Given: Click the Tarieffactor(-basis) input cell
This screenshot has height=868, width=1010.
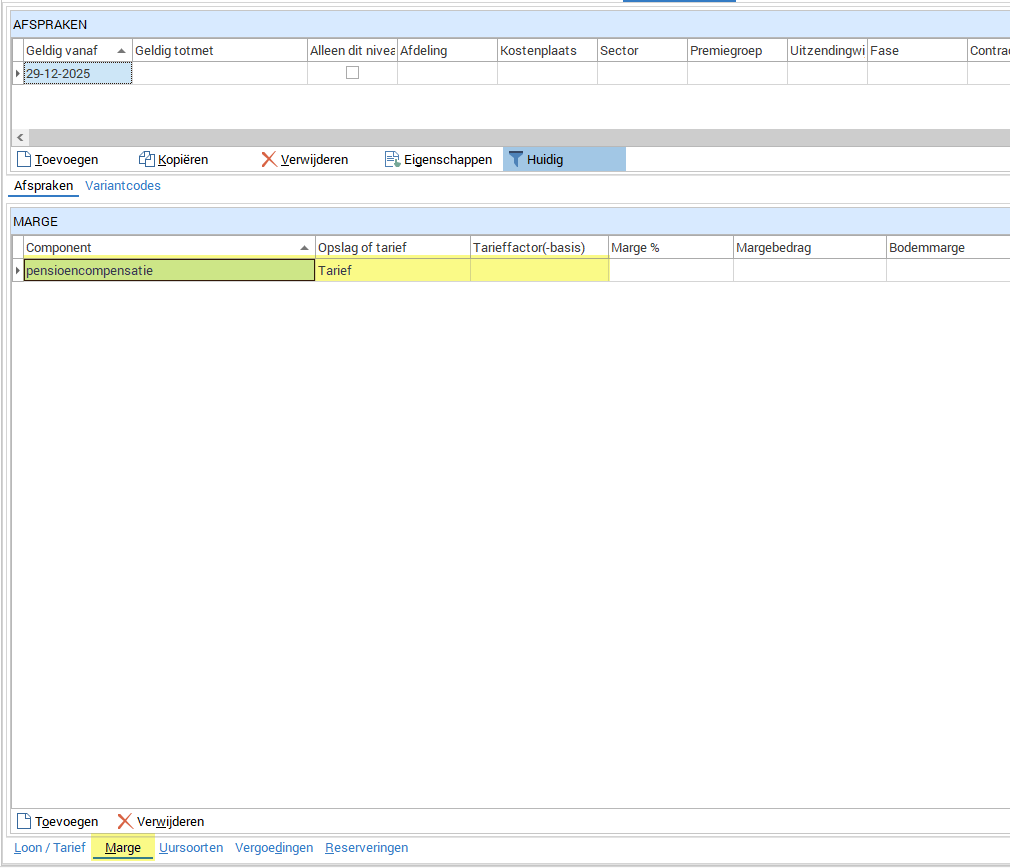Looking at the screenshot, I should 539,270.
